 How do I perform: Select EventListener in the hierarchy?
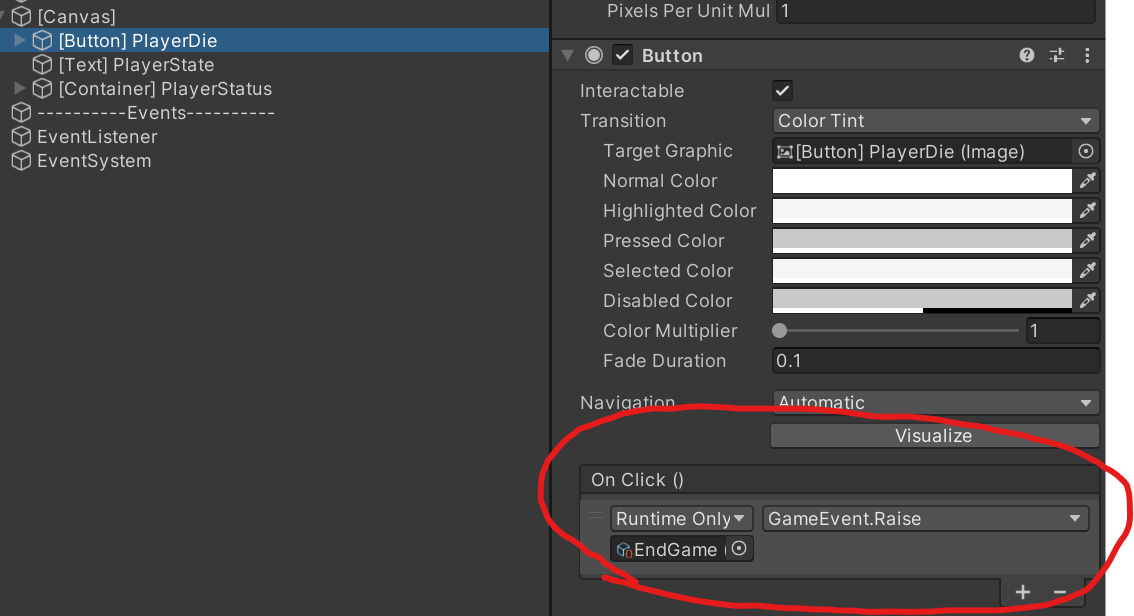(97, 137)
